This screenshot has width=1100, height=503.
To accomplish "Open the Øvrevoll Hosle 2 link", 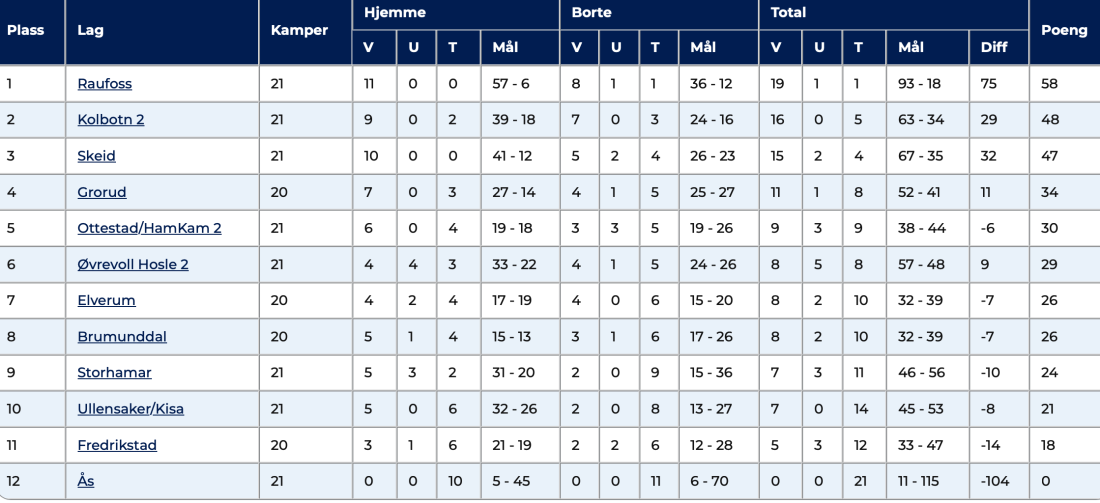I will [x=133, y=264].
